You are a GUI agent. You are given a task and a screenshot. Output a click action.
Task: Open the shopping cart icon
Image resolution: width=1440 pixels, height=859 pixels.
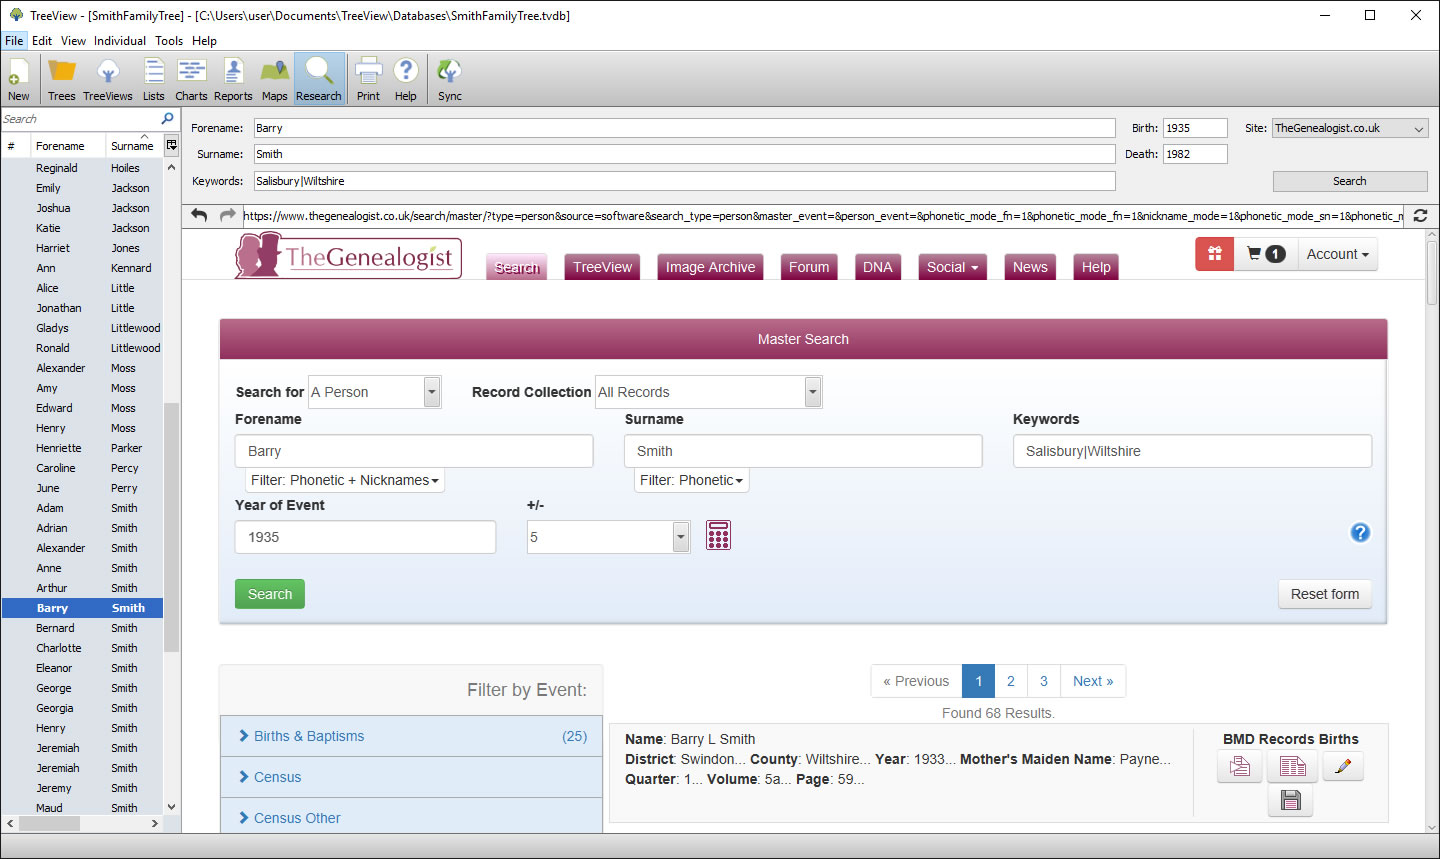pos(1265,254)
